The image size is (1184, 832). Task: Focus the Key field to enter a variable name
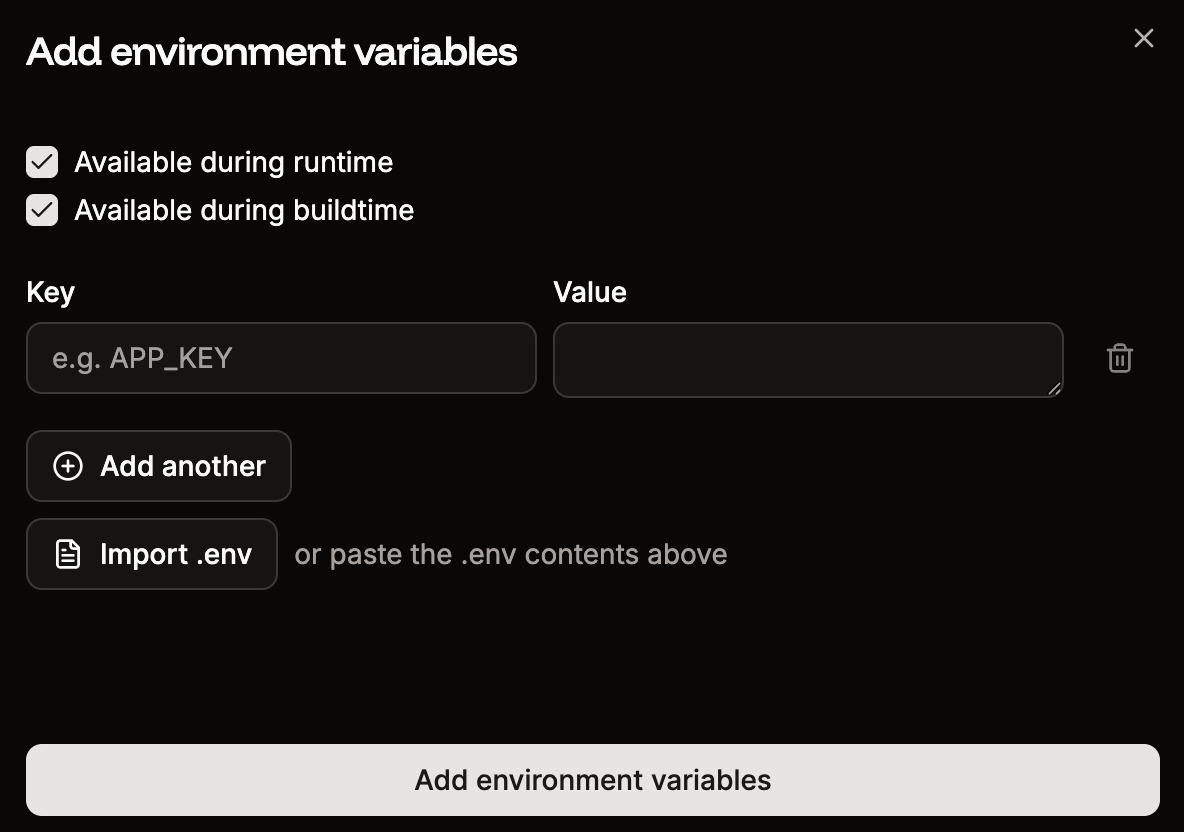pos(280,358)
